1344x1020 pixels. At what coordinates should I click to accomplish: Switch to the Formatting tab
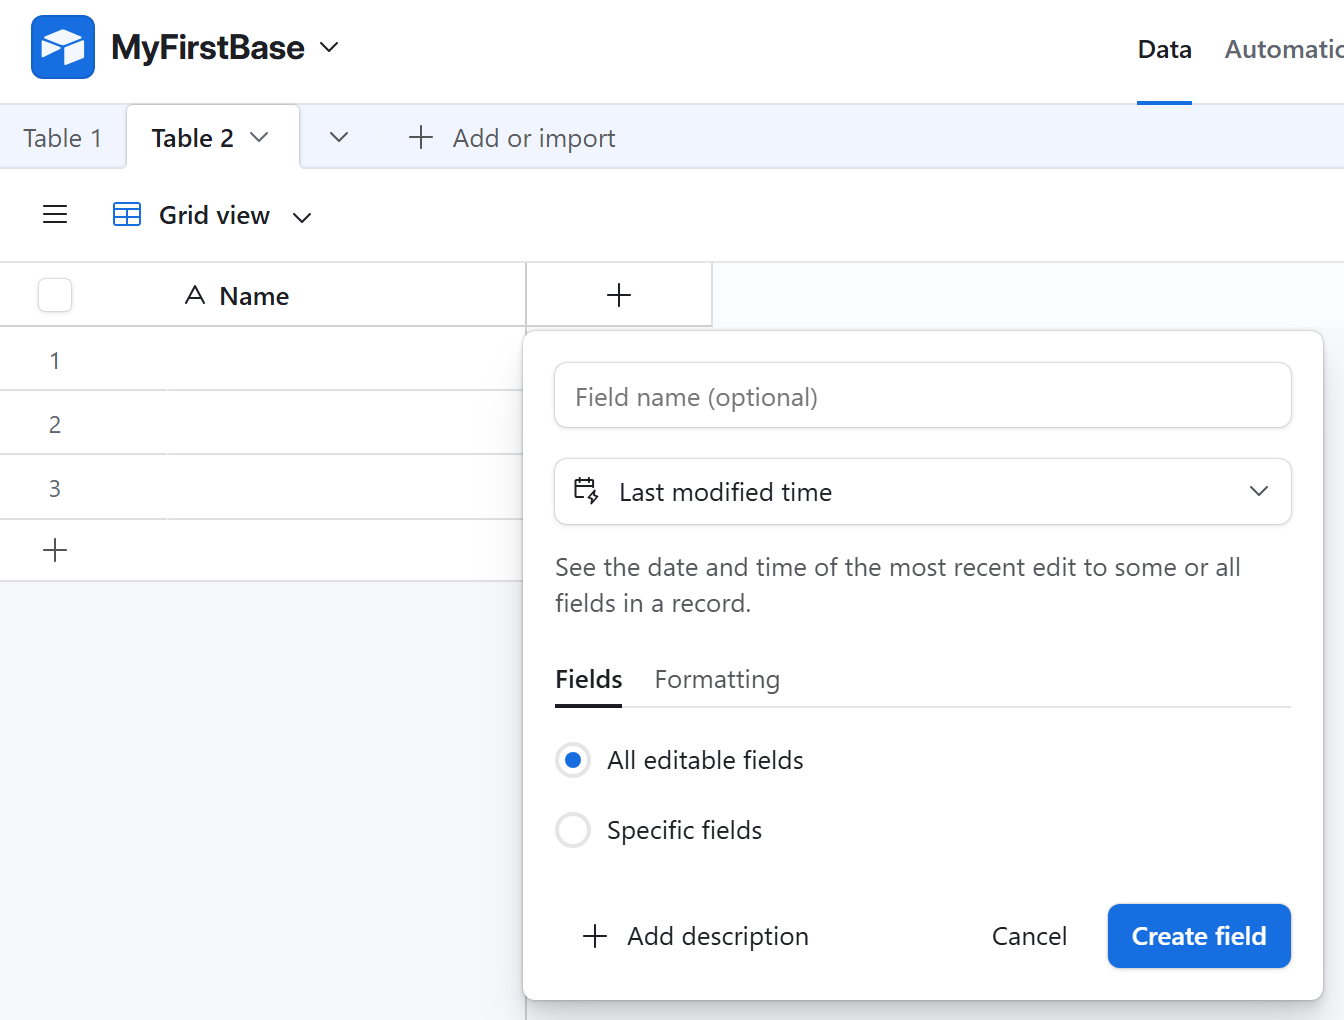(717, 680)
